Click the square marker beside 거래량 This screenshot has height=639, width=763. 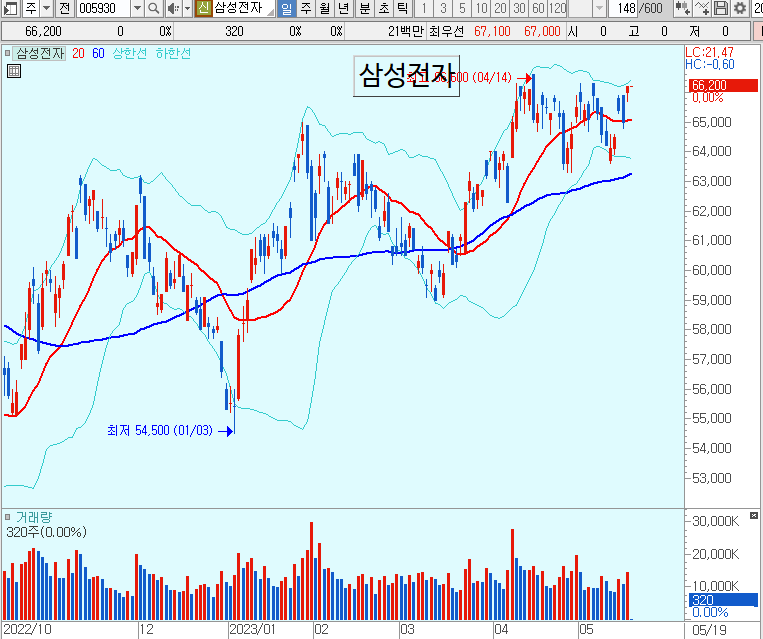[x=7, y=517]
